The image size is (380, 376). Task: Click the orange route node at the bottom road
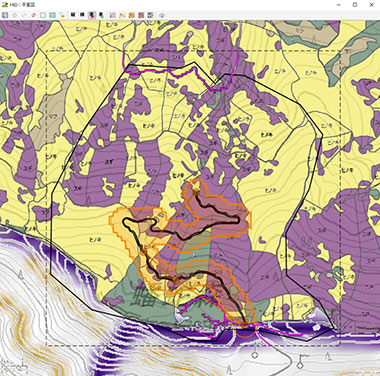(245, 324)
